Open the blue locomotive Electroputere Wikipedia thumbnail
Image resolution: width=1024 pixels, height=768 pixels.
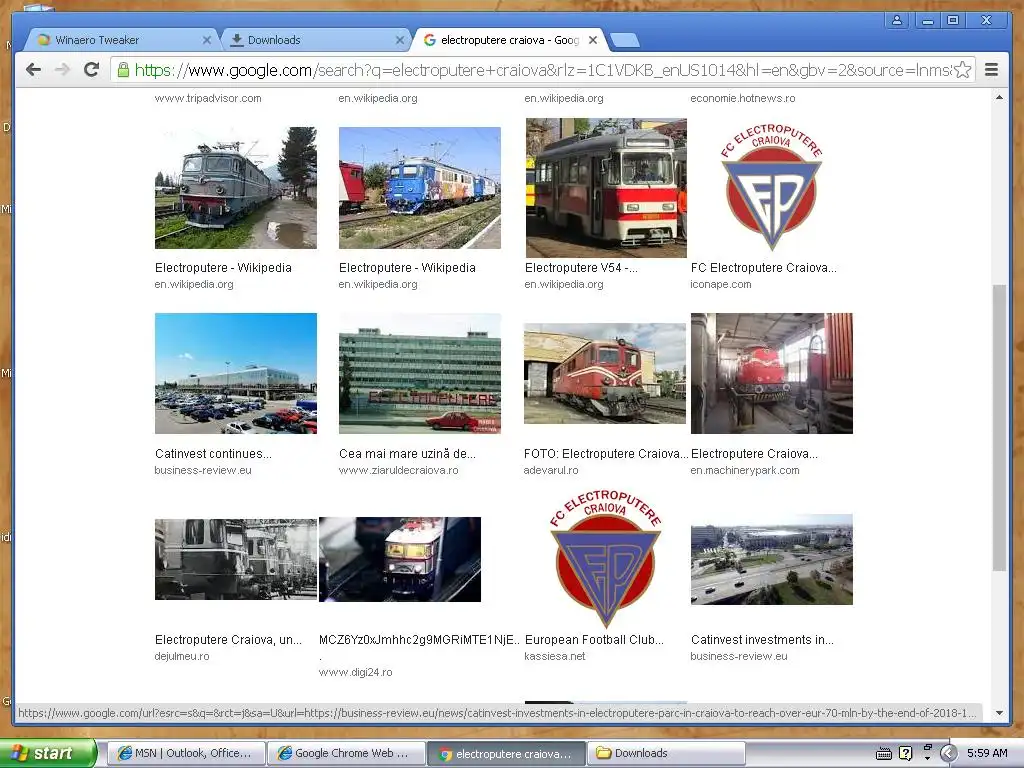[x=420, y=188]
